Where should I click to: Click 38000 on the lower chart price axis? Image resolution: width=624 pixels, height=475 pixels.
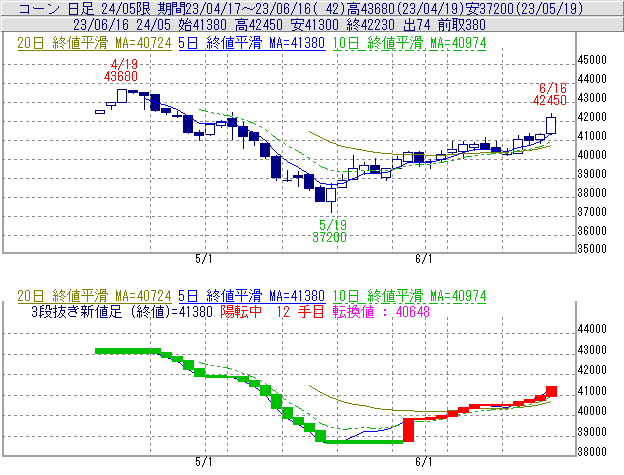pos(592,452)
